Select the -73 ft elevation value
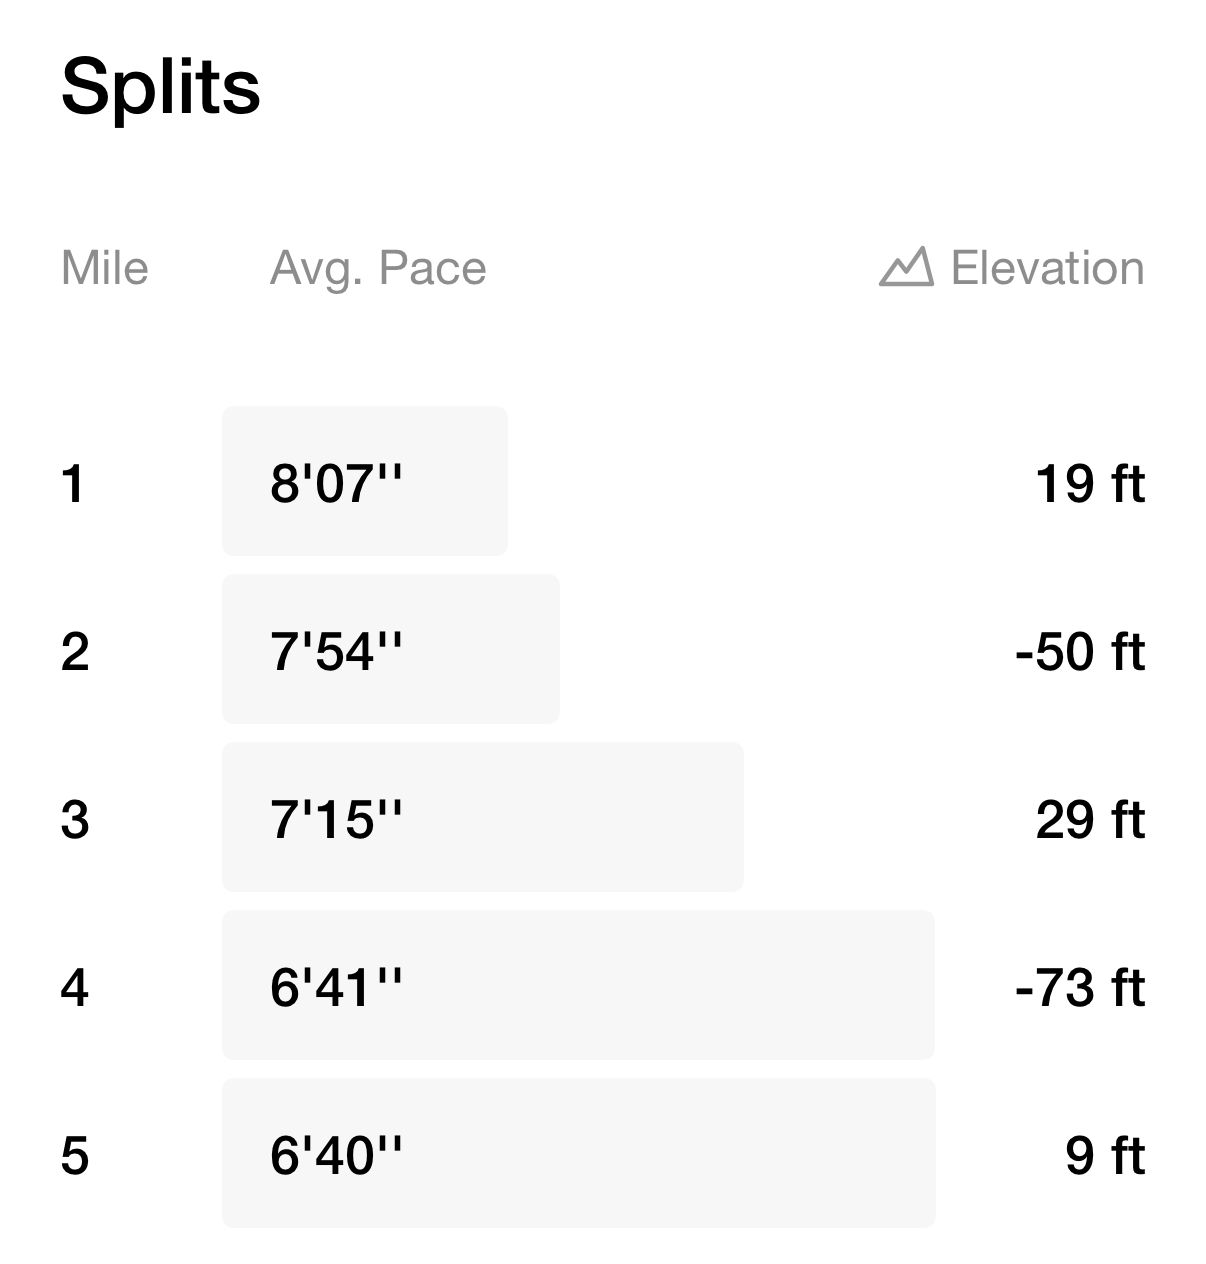Screen dimensions: 1206x1264 pos(1080,988)
